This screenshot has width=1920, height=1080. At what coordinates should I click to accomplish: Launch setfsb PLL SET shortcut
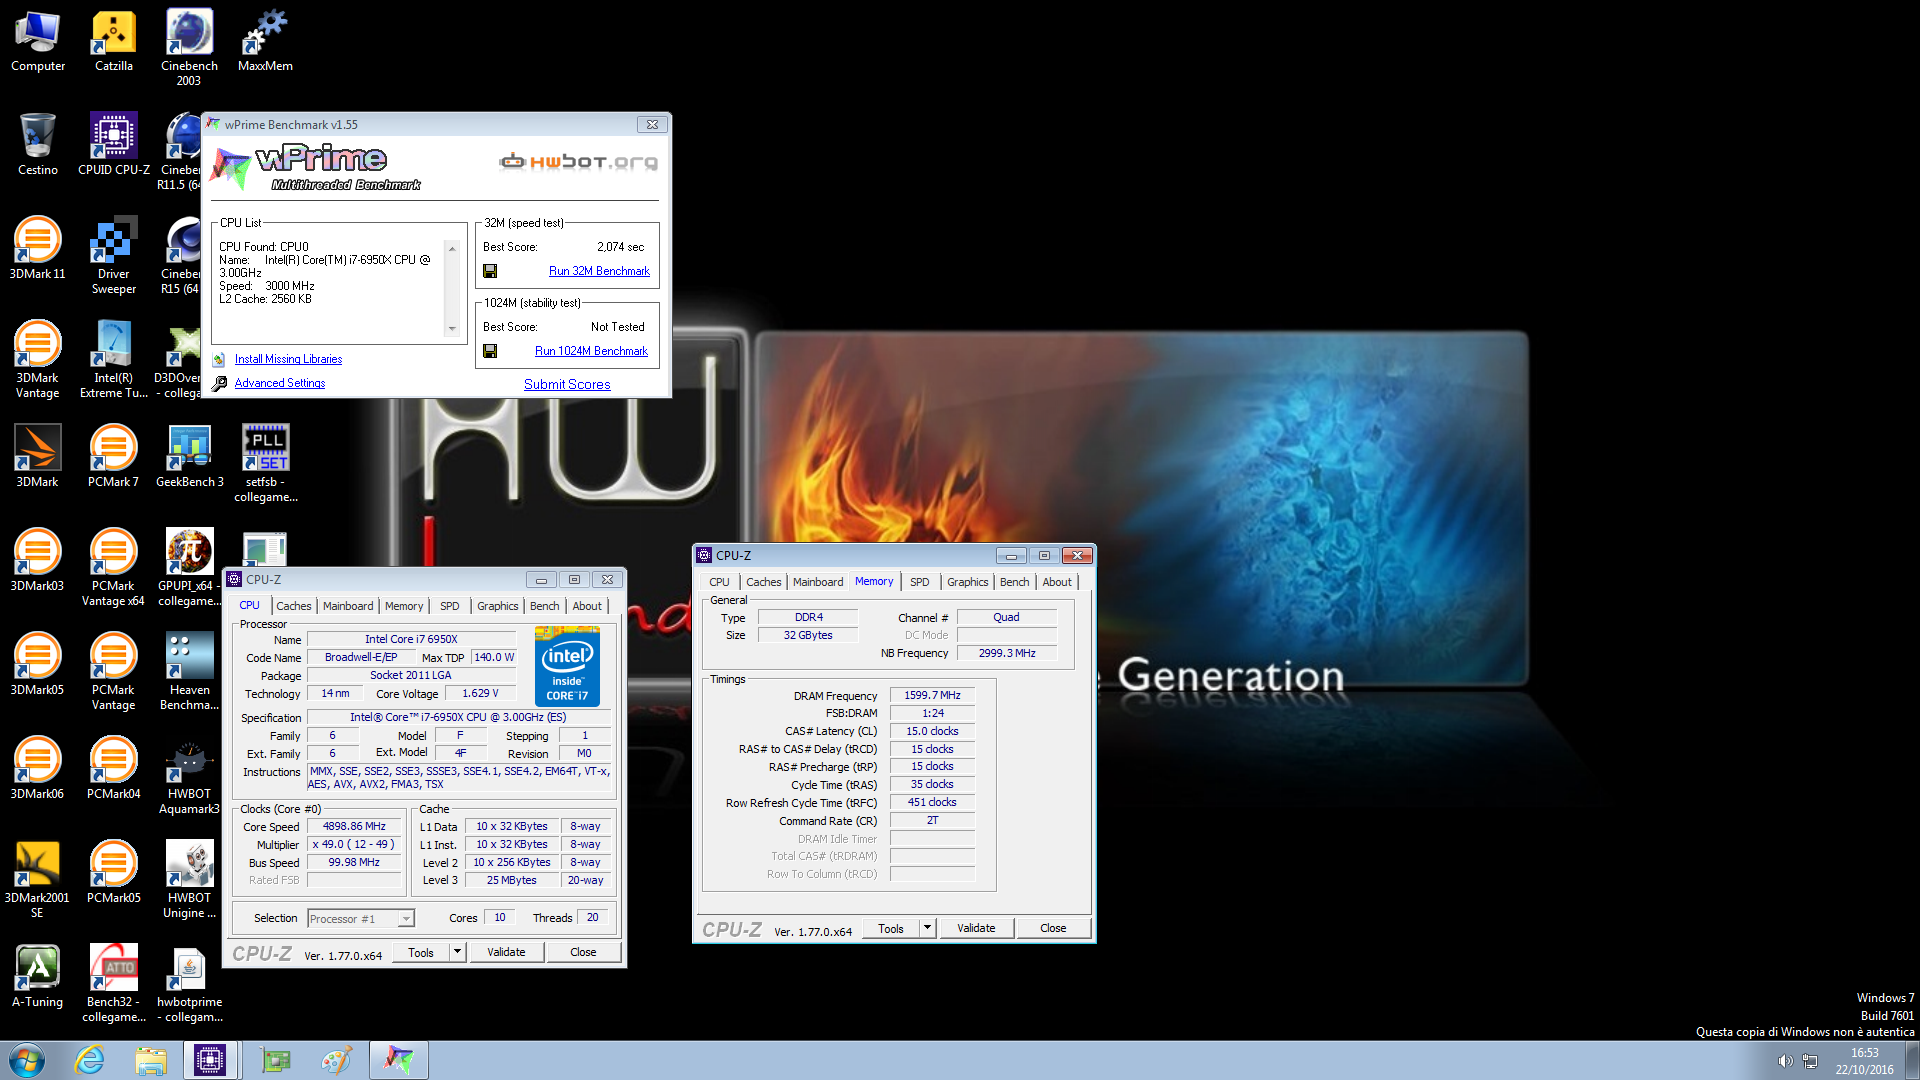click(265, 464)
